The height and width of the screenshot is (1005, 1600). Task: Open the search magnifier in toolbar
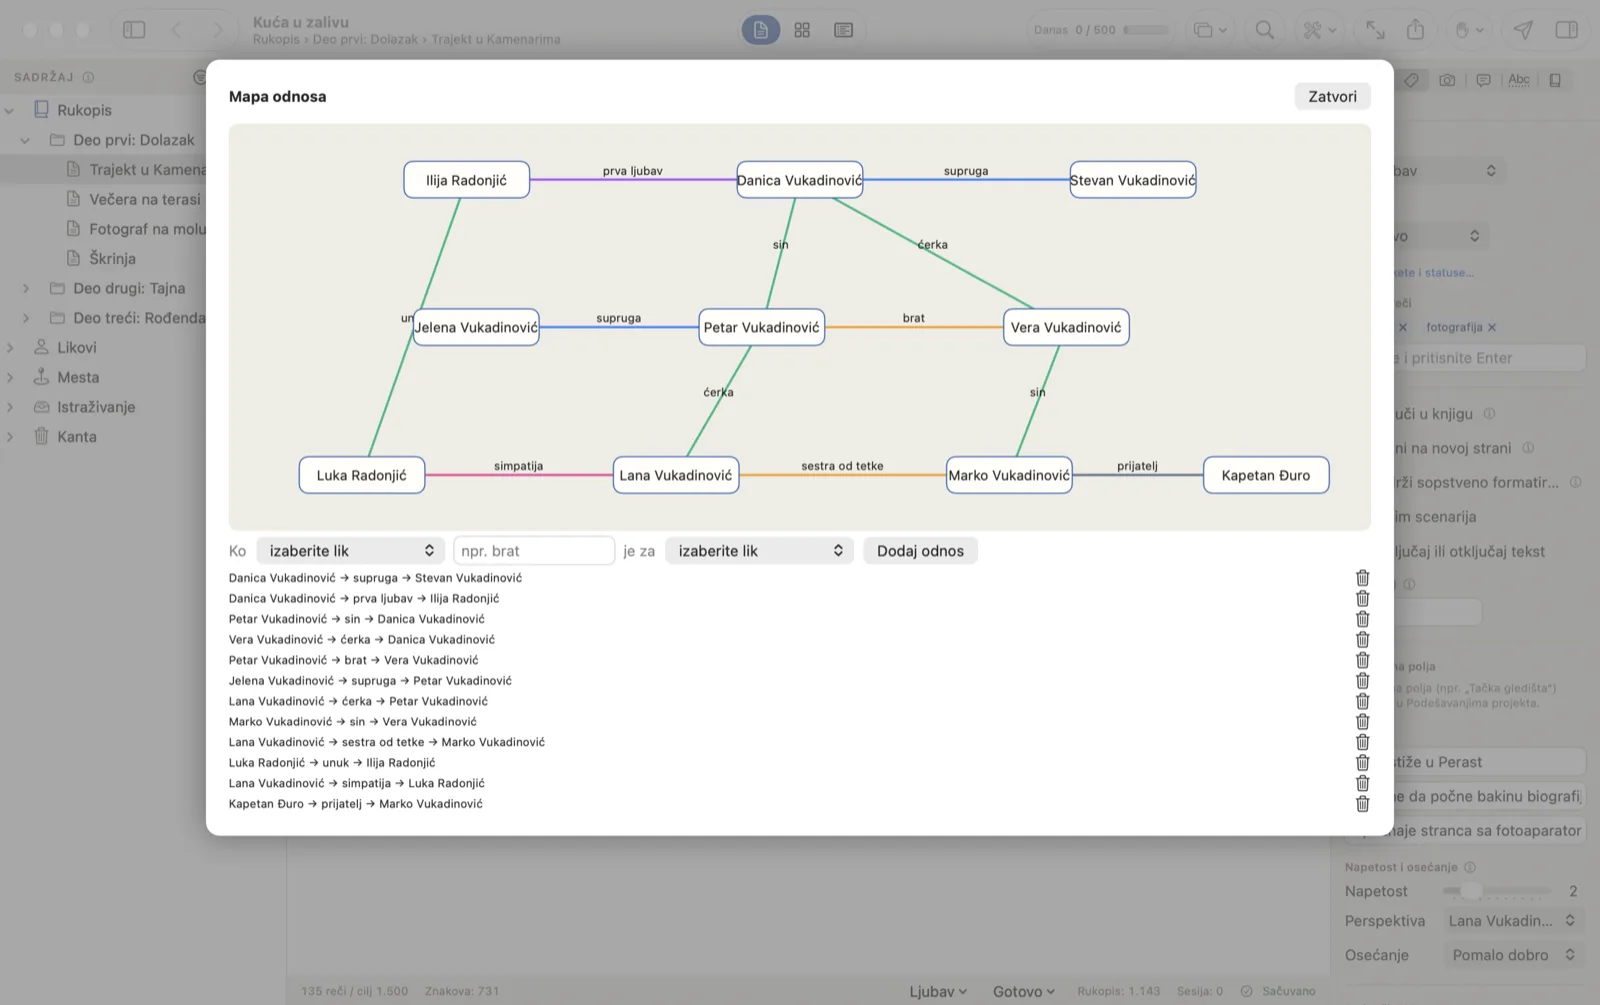(x=1264, y=30)
